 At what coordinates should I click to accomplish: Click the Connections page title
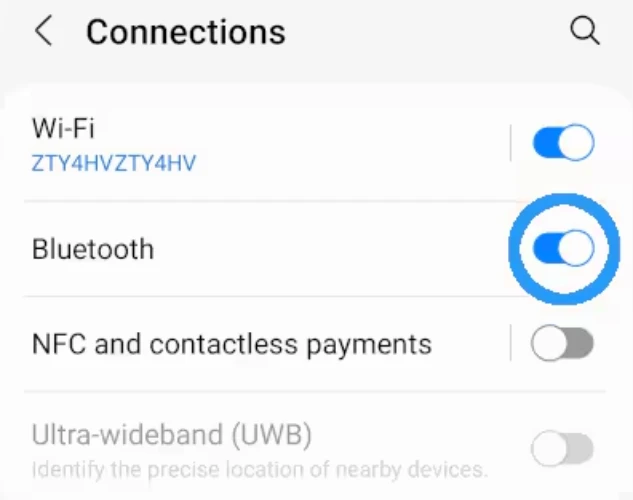pos(186,32)
